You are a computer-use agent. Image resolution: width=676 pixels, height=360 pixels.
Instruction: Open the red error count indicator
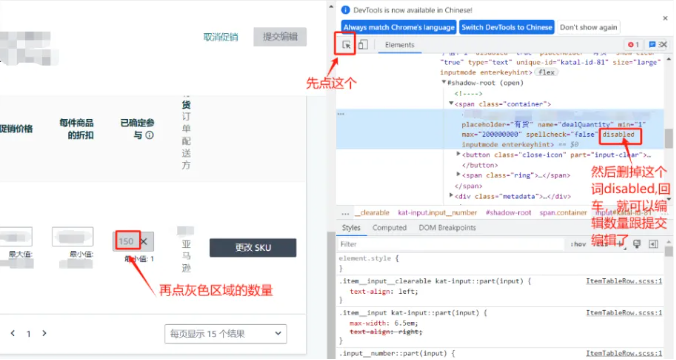click(x=634, y=45)
